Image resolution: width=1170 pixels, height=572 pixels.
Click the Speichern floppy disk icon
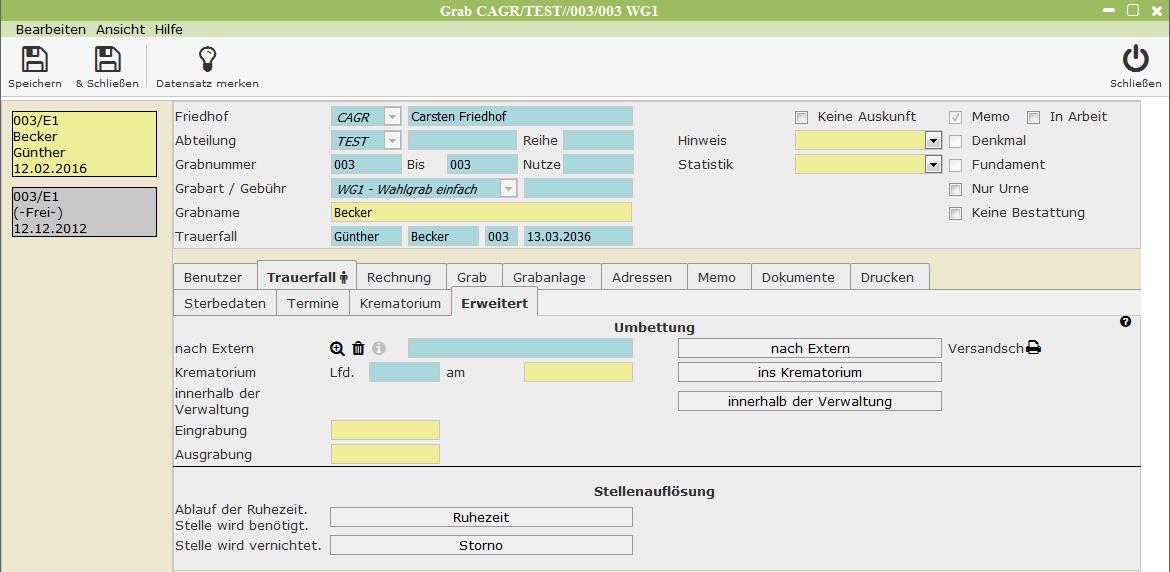tap(35, 60)
